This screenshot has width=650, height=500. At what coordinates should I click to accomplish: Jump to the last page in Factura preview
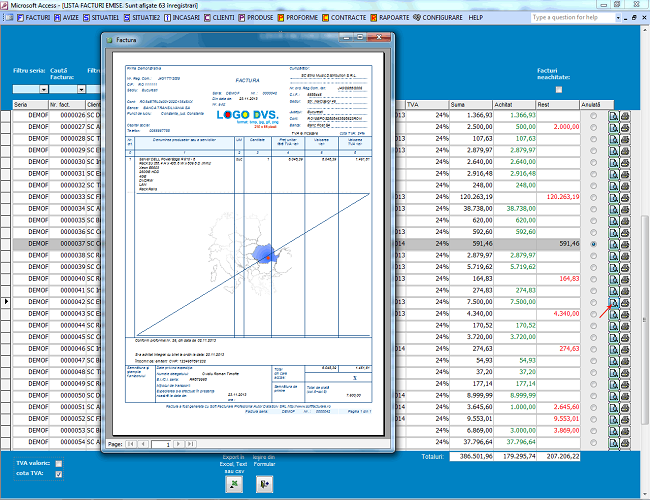[191, 444]
